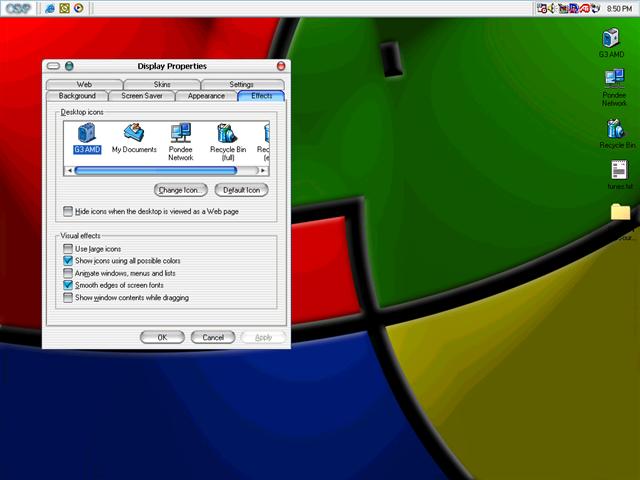
Task: Click the Internet Explorer quick launch icon
Action: 49,8
